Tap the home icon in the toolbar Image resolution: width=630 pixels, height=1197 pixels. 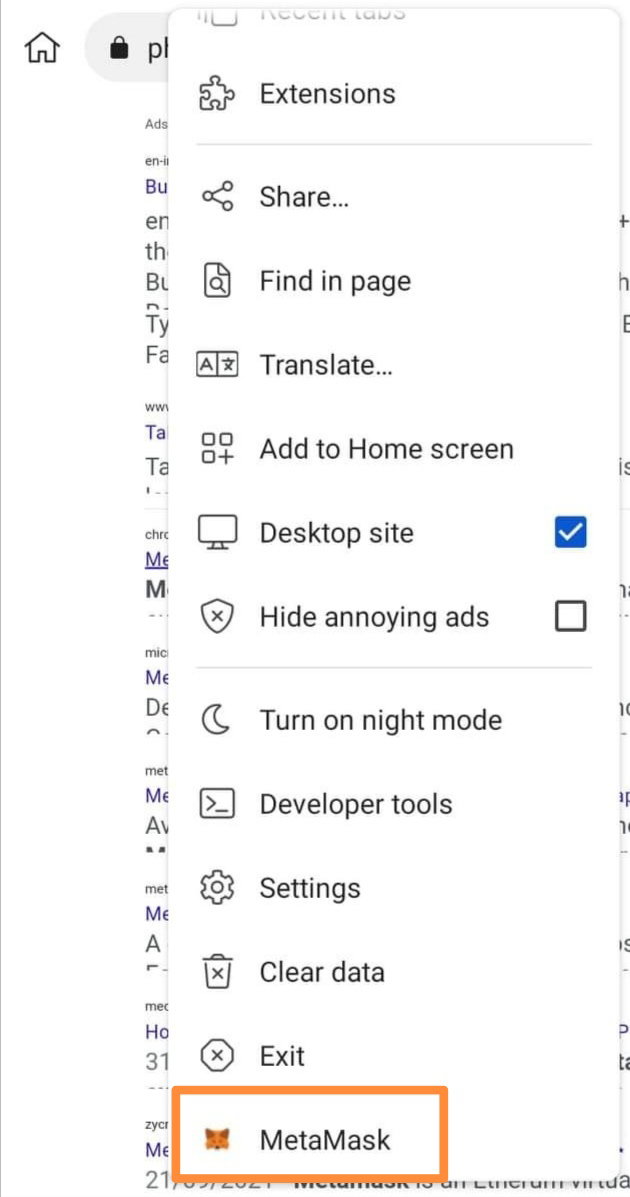42,49
